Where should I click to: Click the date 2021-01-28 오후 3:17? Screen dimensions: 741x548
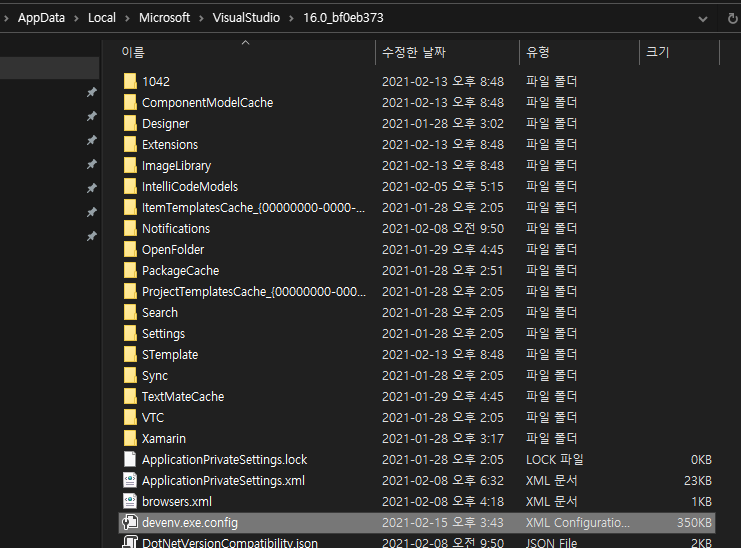pyautogui.click(x=443, y=438)
